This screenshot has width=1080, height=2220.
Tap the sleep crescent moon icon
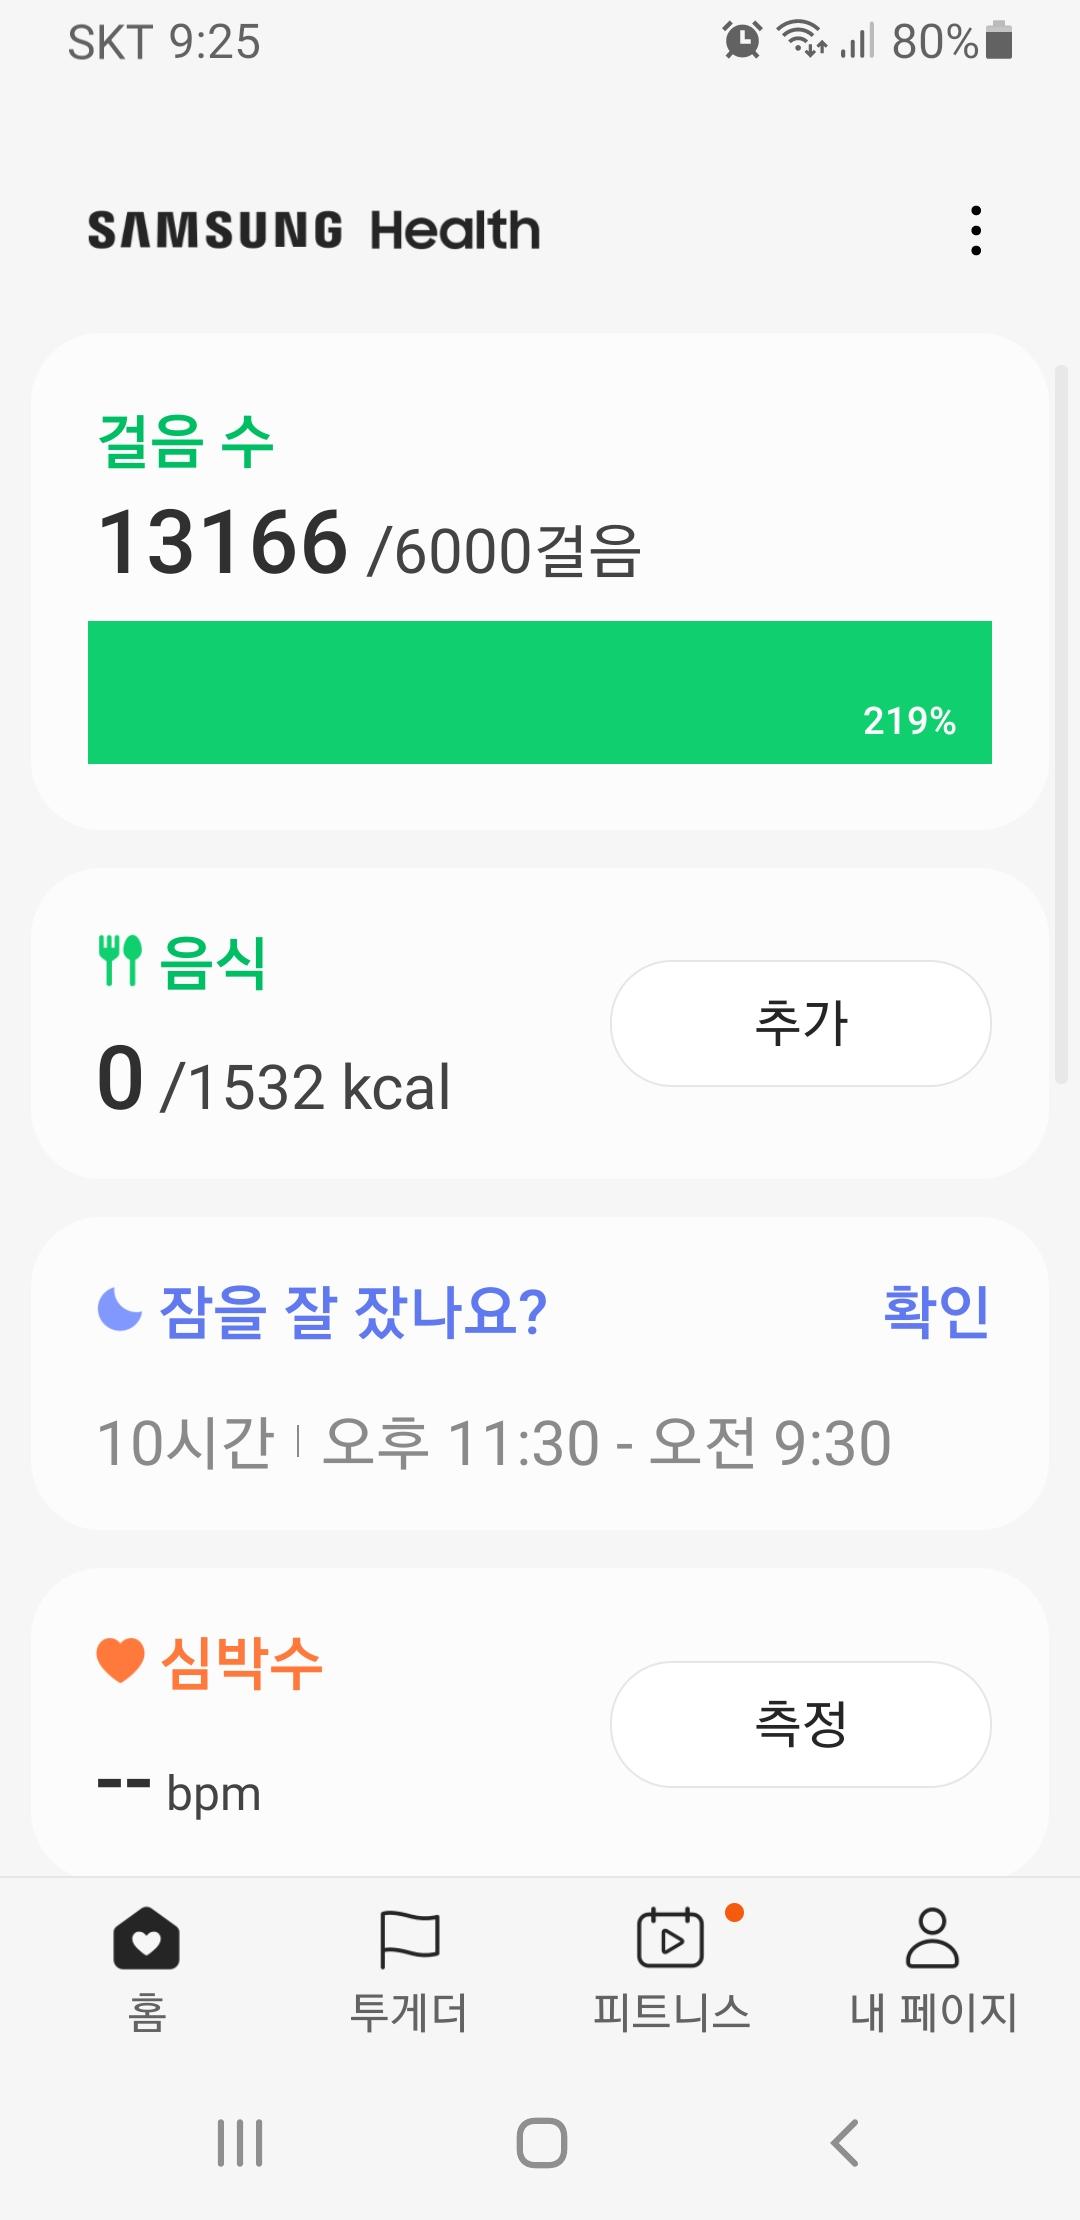click(x=120, y=1309)
